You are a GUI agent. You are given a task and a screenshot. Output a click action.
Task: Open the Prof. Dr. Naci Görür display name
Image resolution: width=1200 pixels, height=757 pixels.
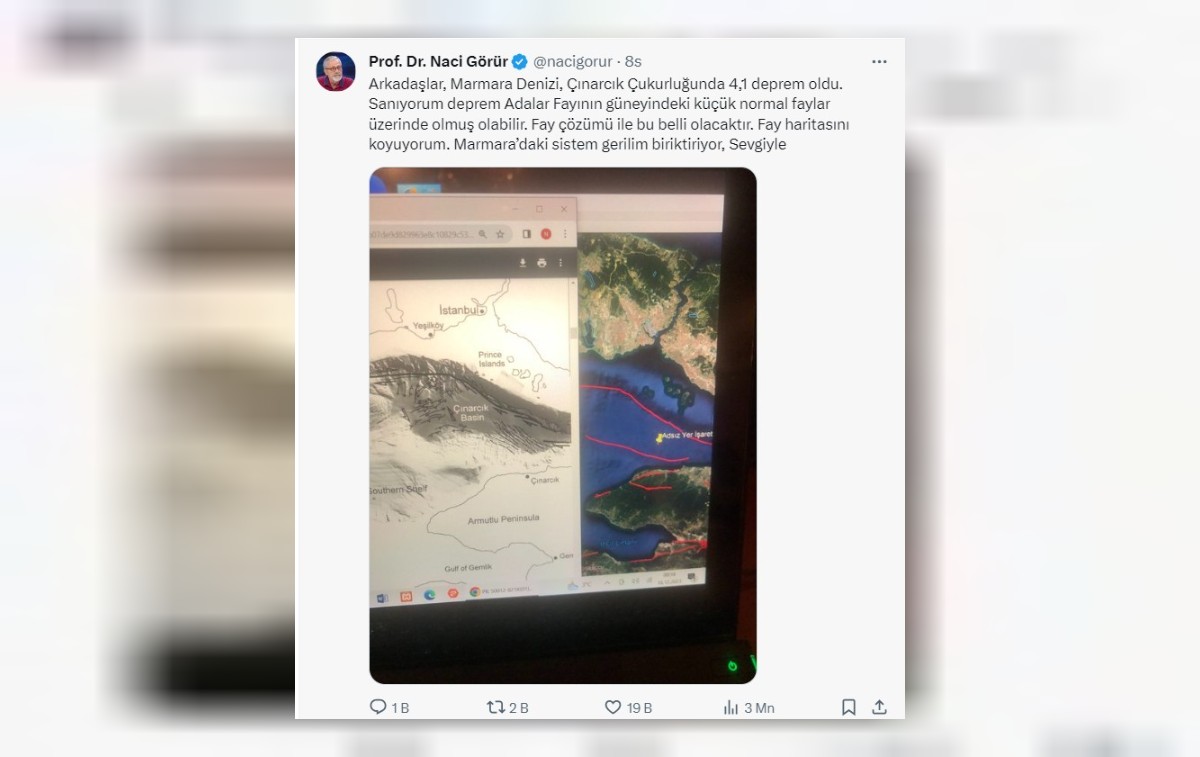click(x=438, y=61)
